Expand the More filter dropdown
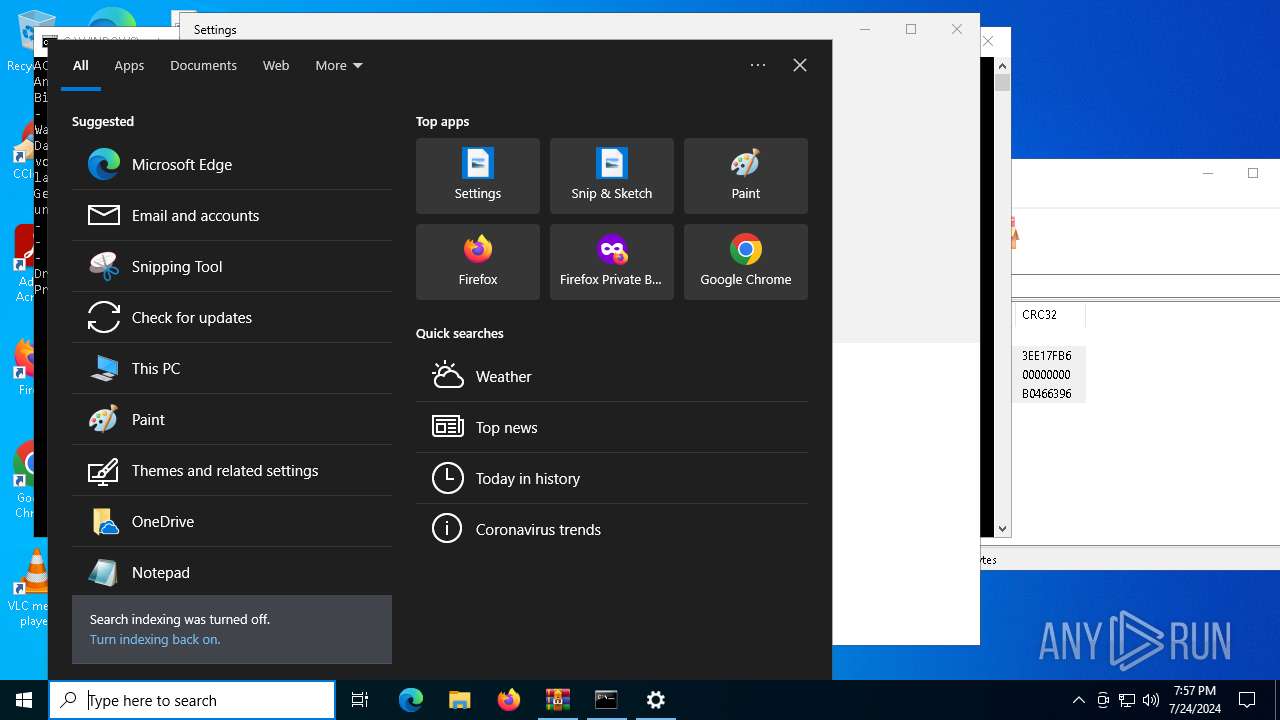Screen dimensions: 1280x720 [339, 65]
